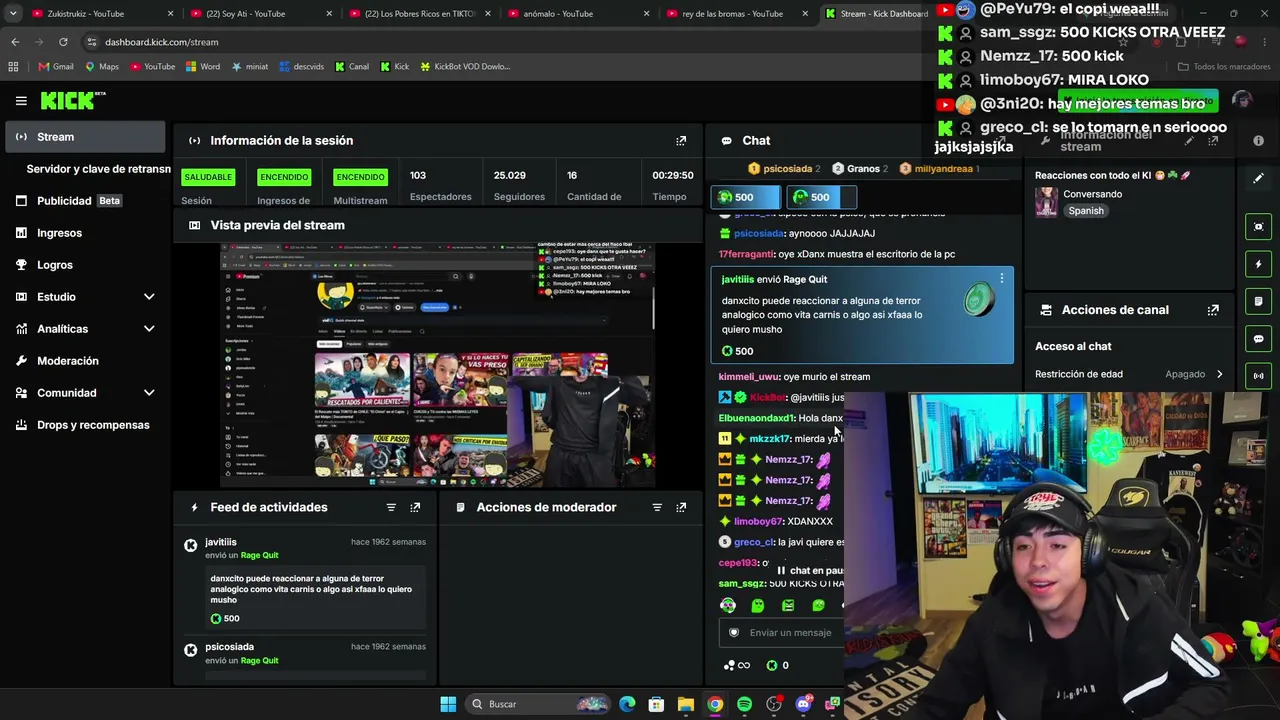The image size is (1280, 720).
Task: Open File Explorer from the taskbar
Action: point(685,704)
